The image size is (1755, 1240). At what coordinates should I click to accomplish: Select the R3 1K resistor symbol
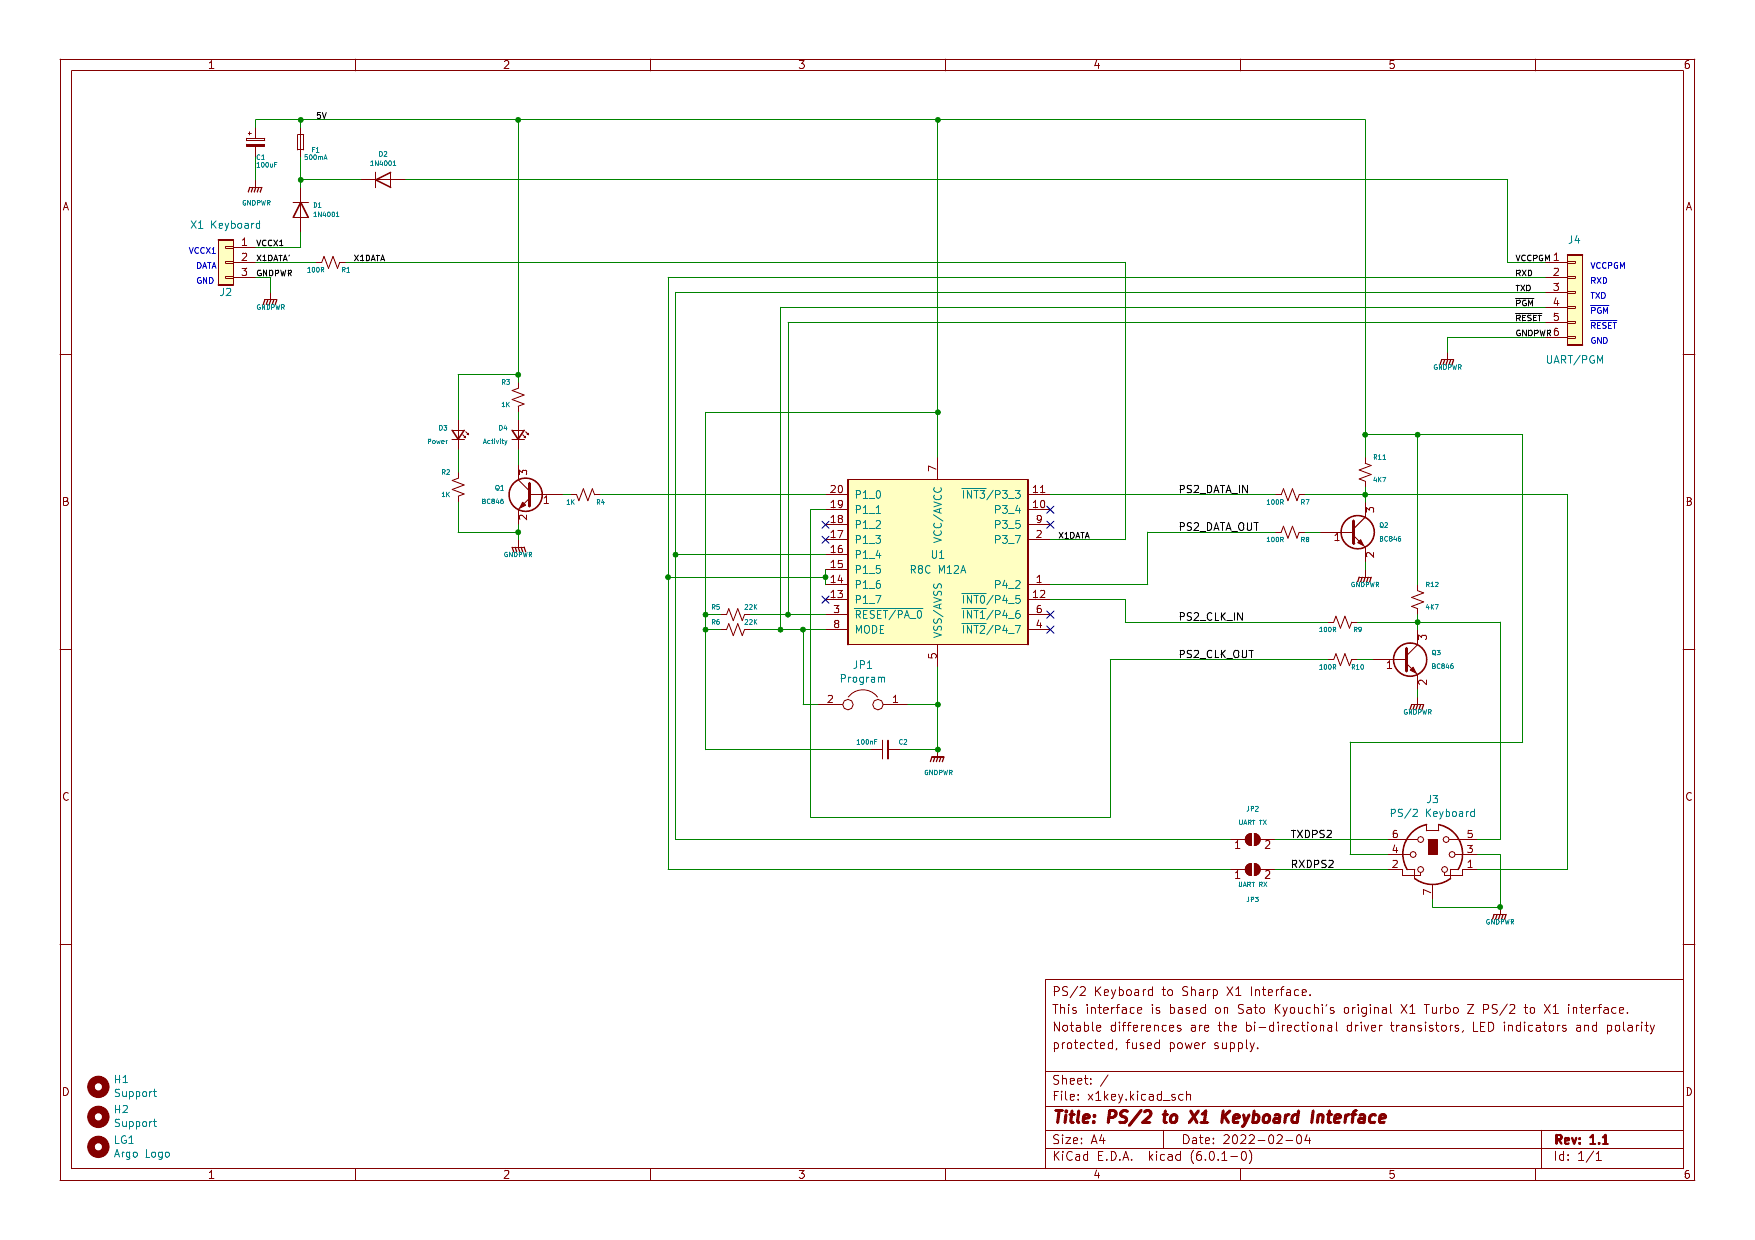[x=518, y=398]
